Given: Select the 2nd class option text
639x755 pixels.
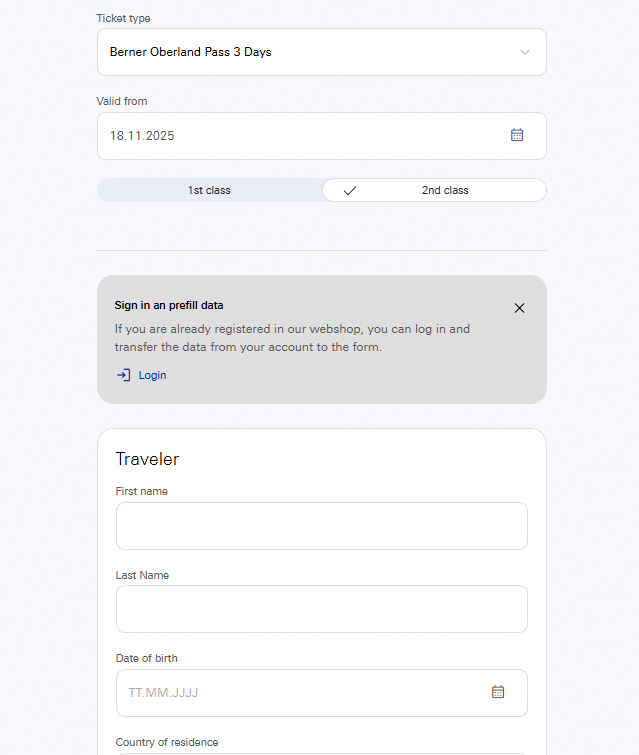Looking at the screenshot, I should click(445, 190).
